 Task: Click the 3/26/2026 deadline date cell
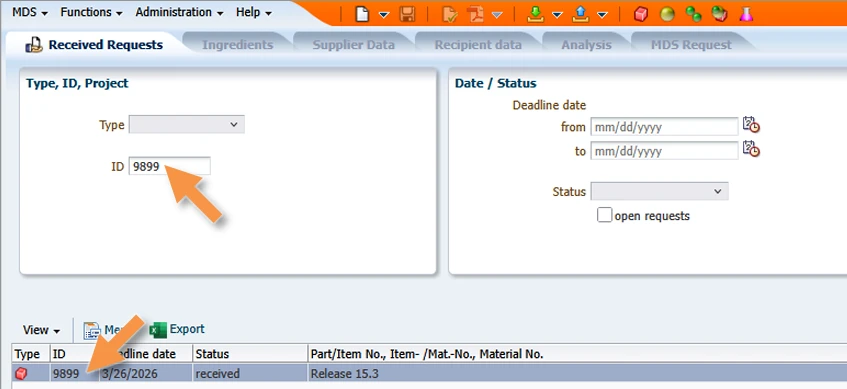145,373
